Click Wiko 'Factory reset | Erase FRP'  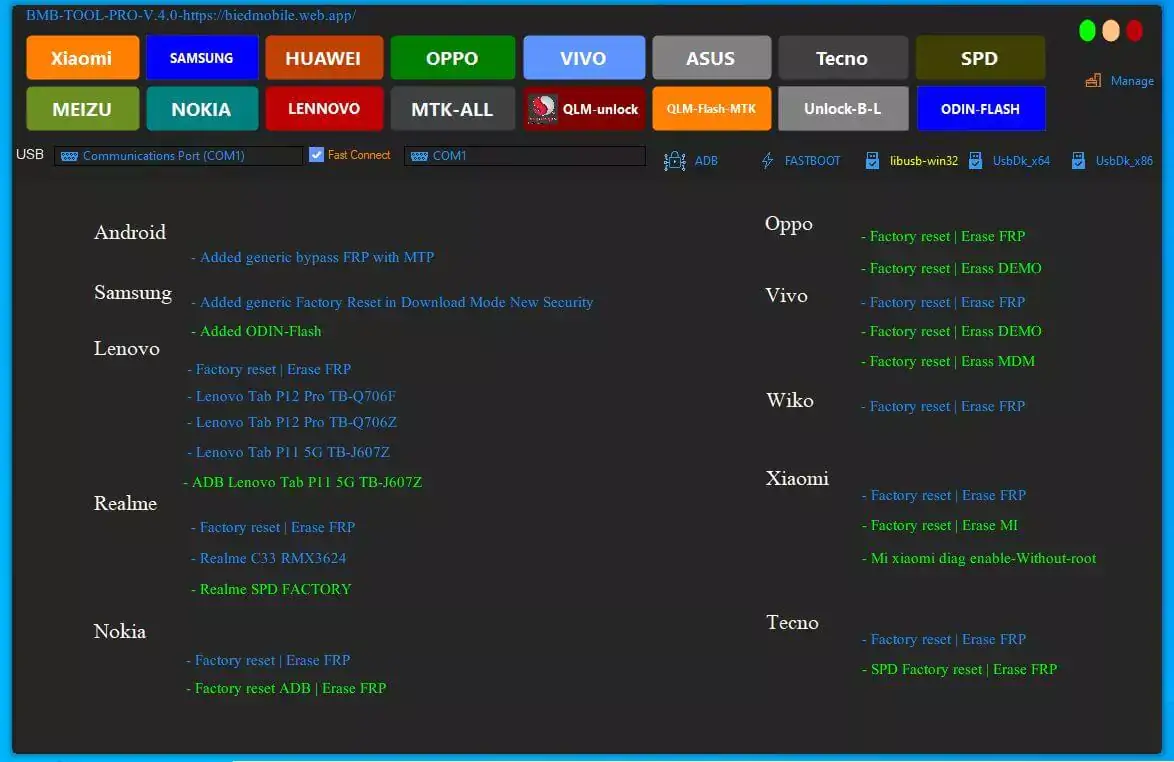tap(943, 406)
